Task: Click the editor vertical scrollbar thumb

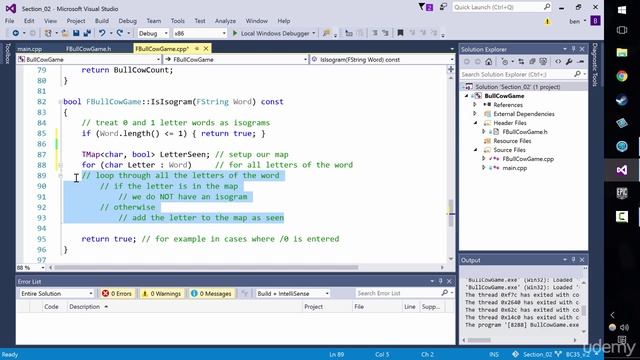Action: coord(451,213)
